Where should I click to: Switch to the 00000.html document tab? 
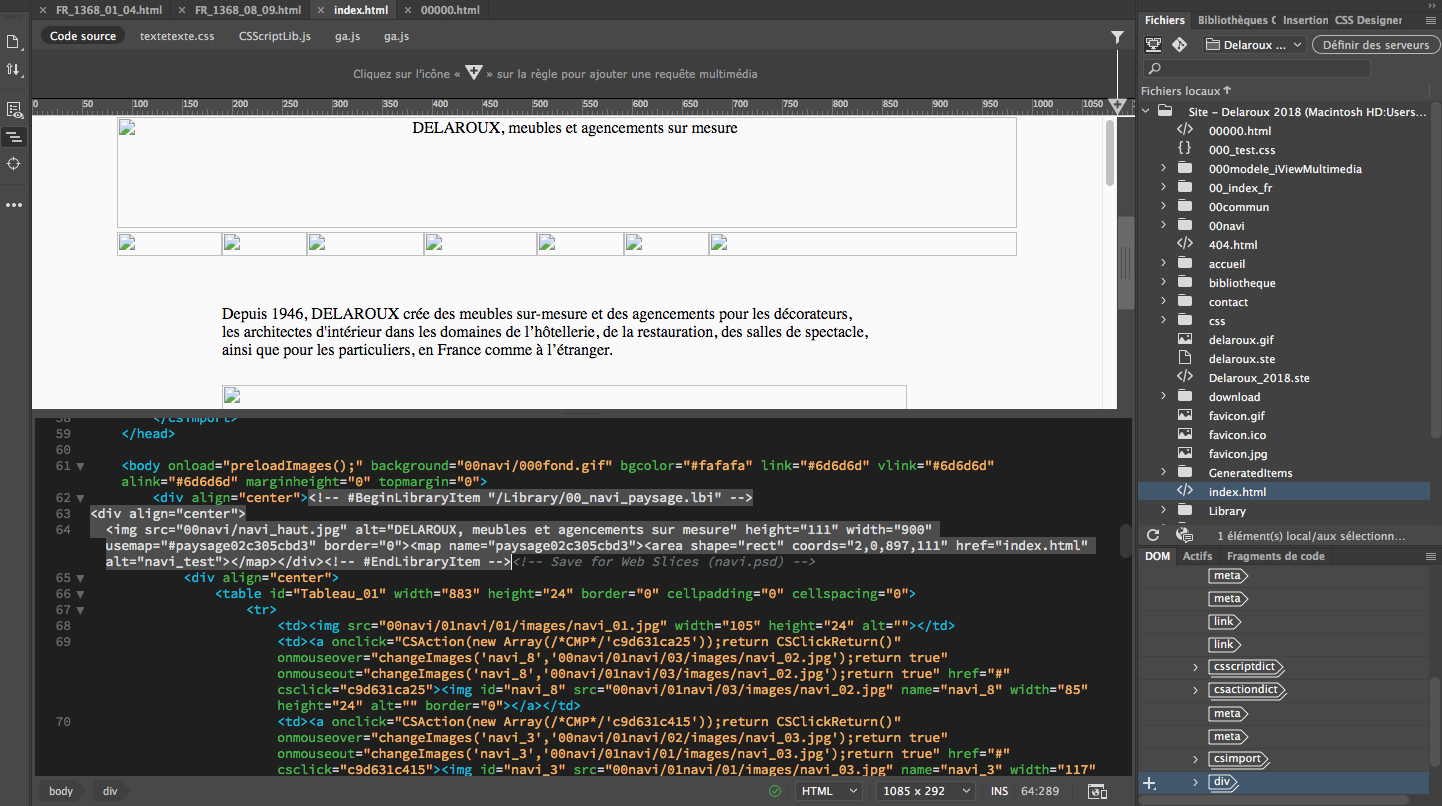[x=450, y=10]
